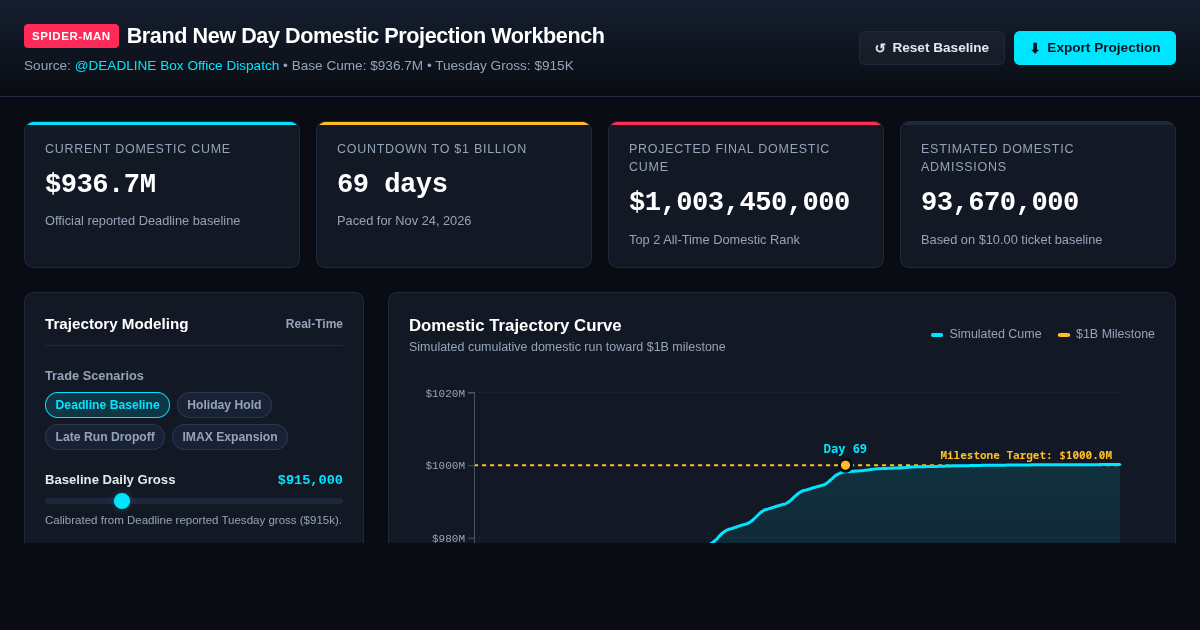Viewport: 1200px width, 630px height.
Task: Click the Trajectory Modeling panel heading
Action: click(x=116, y=324)
